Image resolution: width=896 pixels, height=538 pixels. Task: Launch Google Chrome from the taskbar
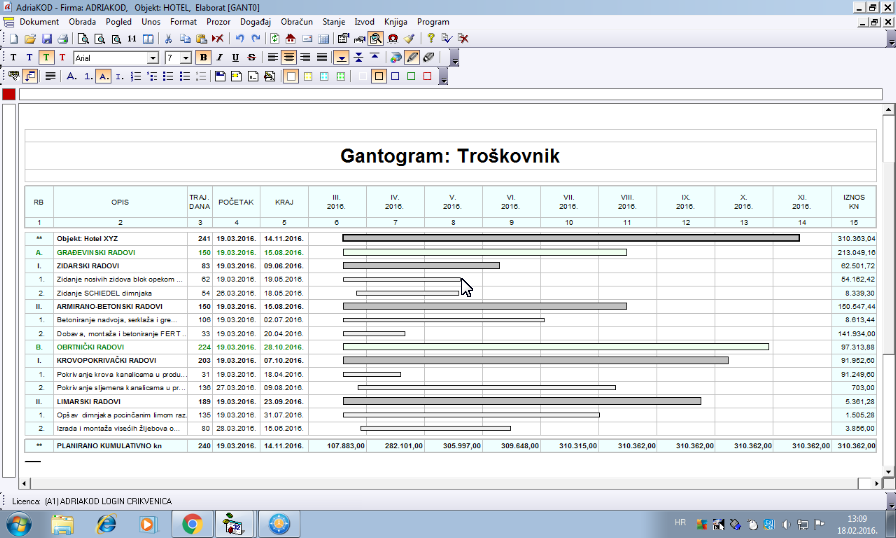coord(193,524)
